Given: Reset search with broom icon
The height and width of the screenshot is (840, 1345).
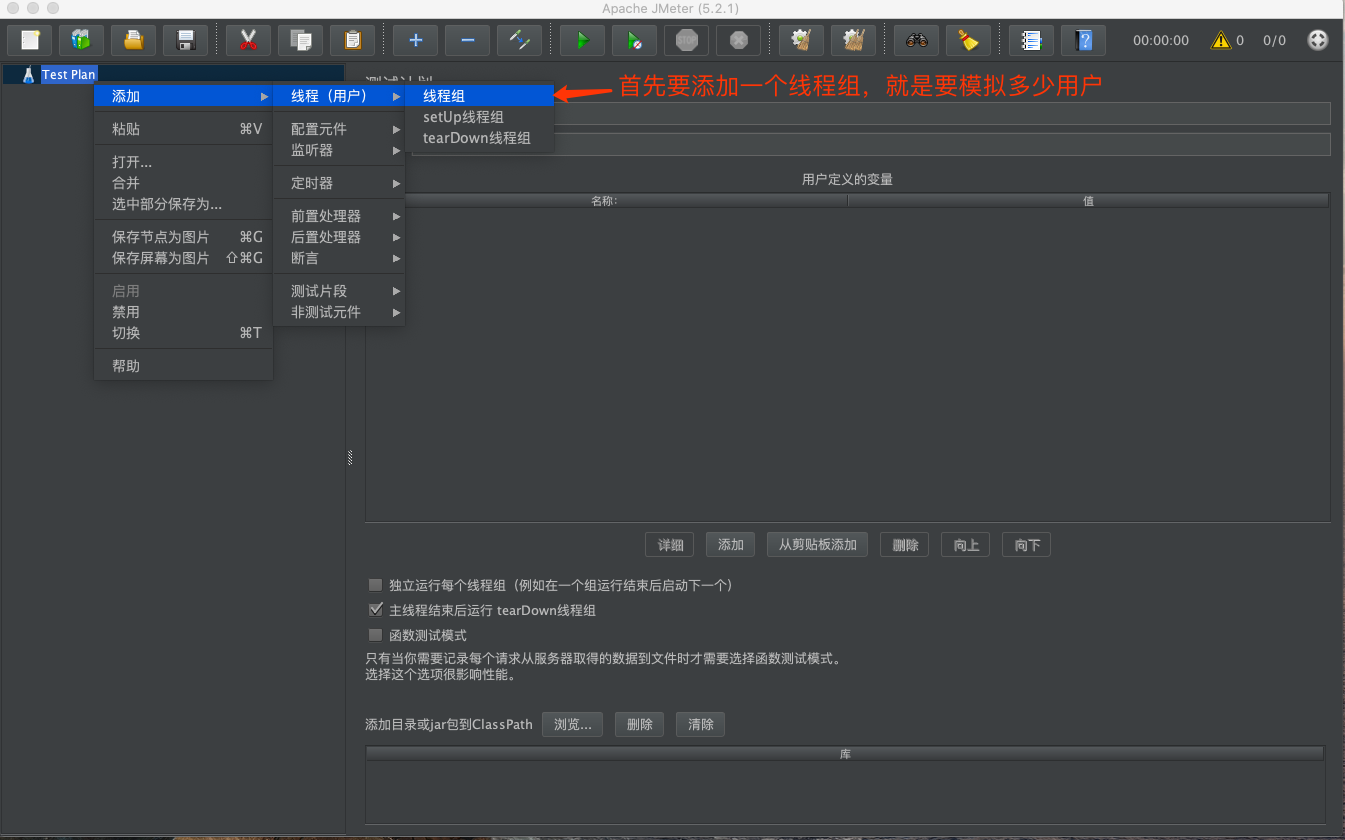Looking at the screenshot, I should click(x=968, y=41).
